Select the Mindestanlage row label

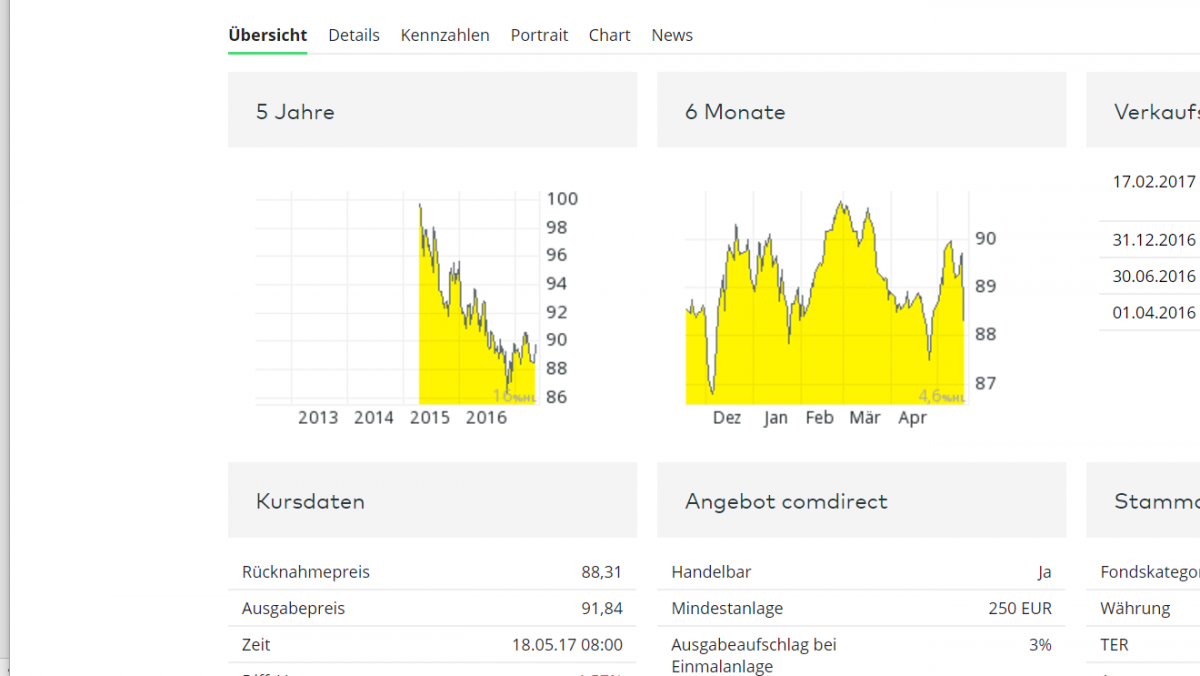tap(727, 608)
